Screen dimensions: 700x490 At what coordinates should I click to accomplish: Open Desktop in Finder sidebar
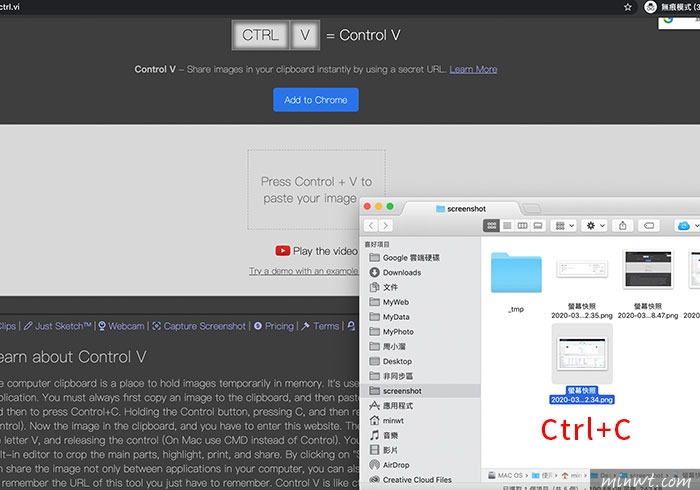pos(391,361)
